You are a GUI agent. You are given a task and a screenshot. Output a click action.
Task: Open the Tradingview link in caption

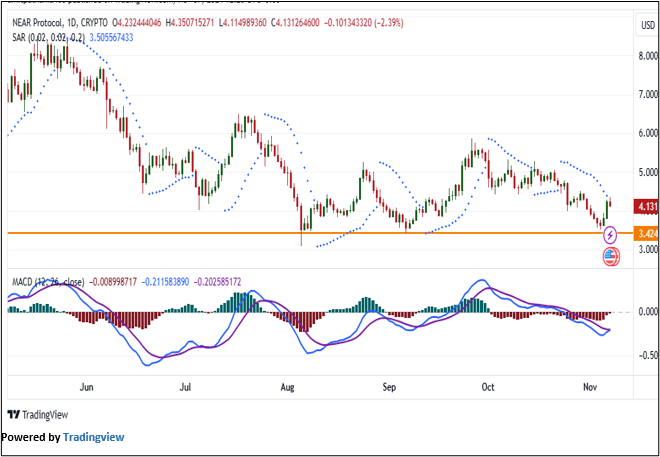93,437
